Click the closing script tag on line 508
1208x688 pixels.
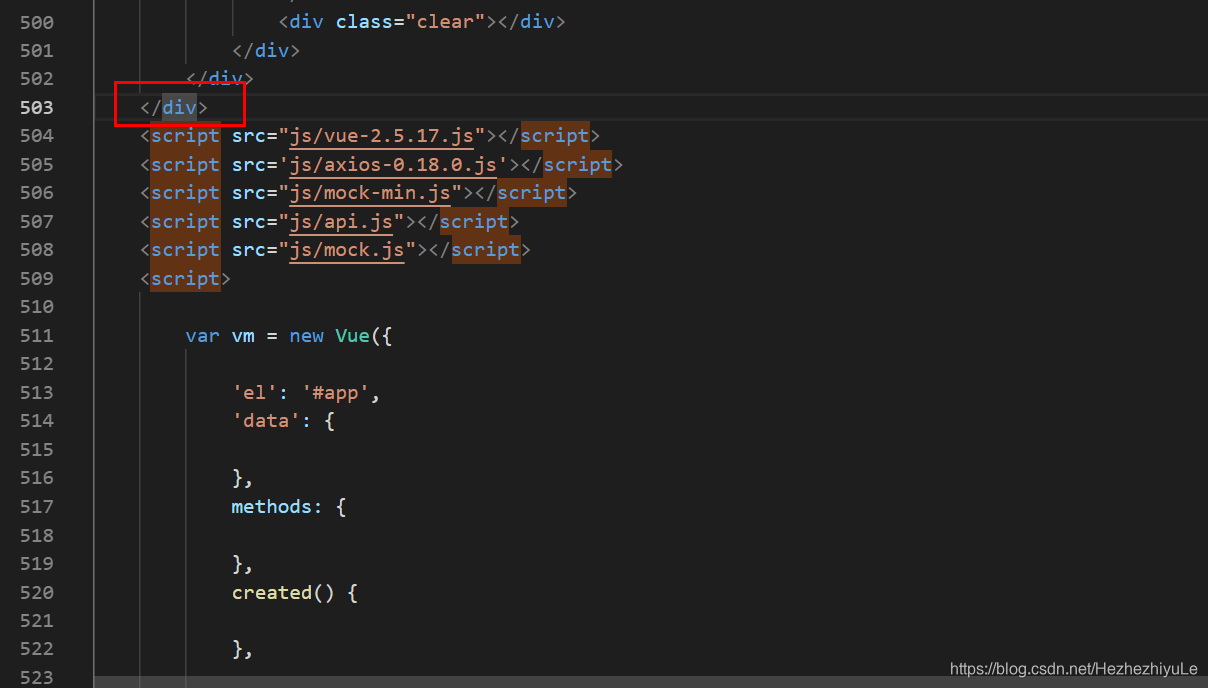480,249
